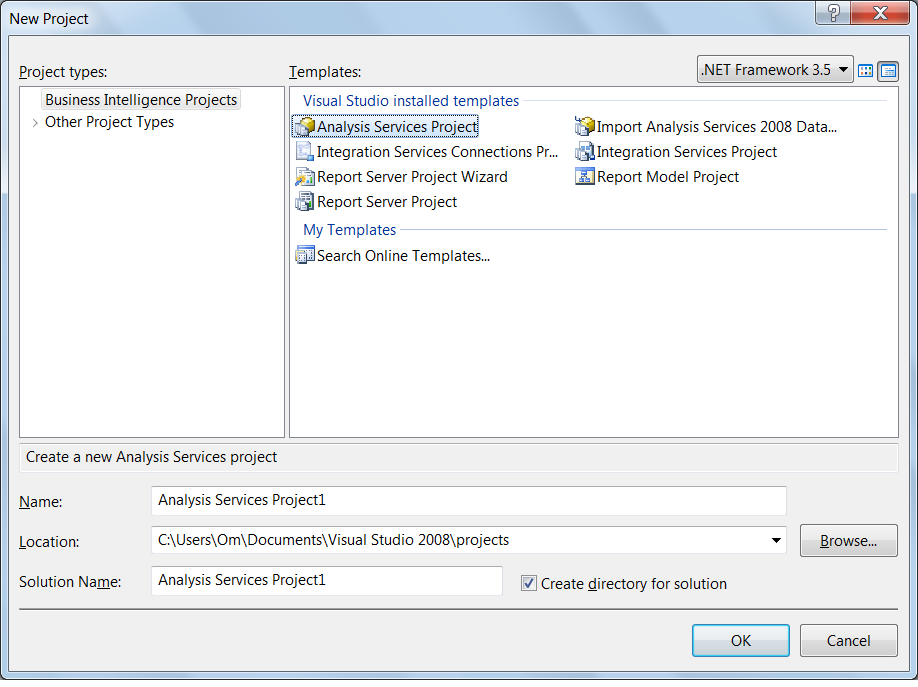Click the OK button
Viewport: 918px width, 687px height.
coord(740,640)
